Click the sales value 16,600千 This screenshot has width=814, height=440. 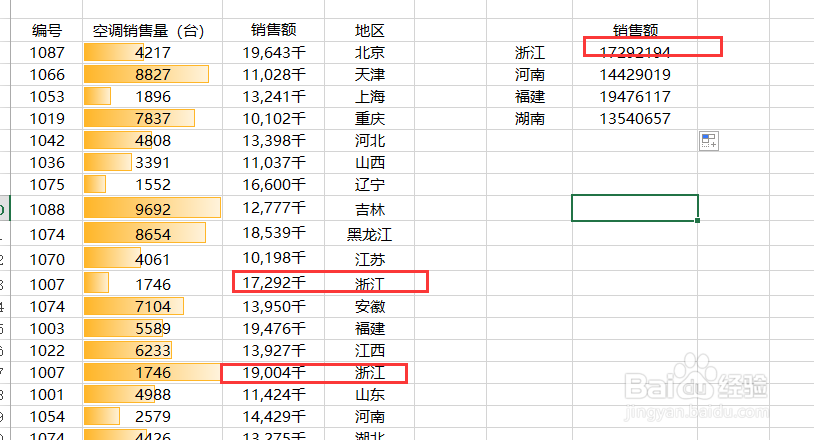coord(274,185)
